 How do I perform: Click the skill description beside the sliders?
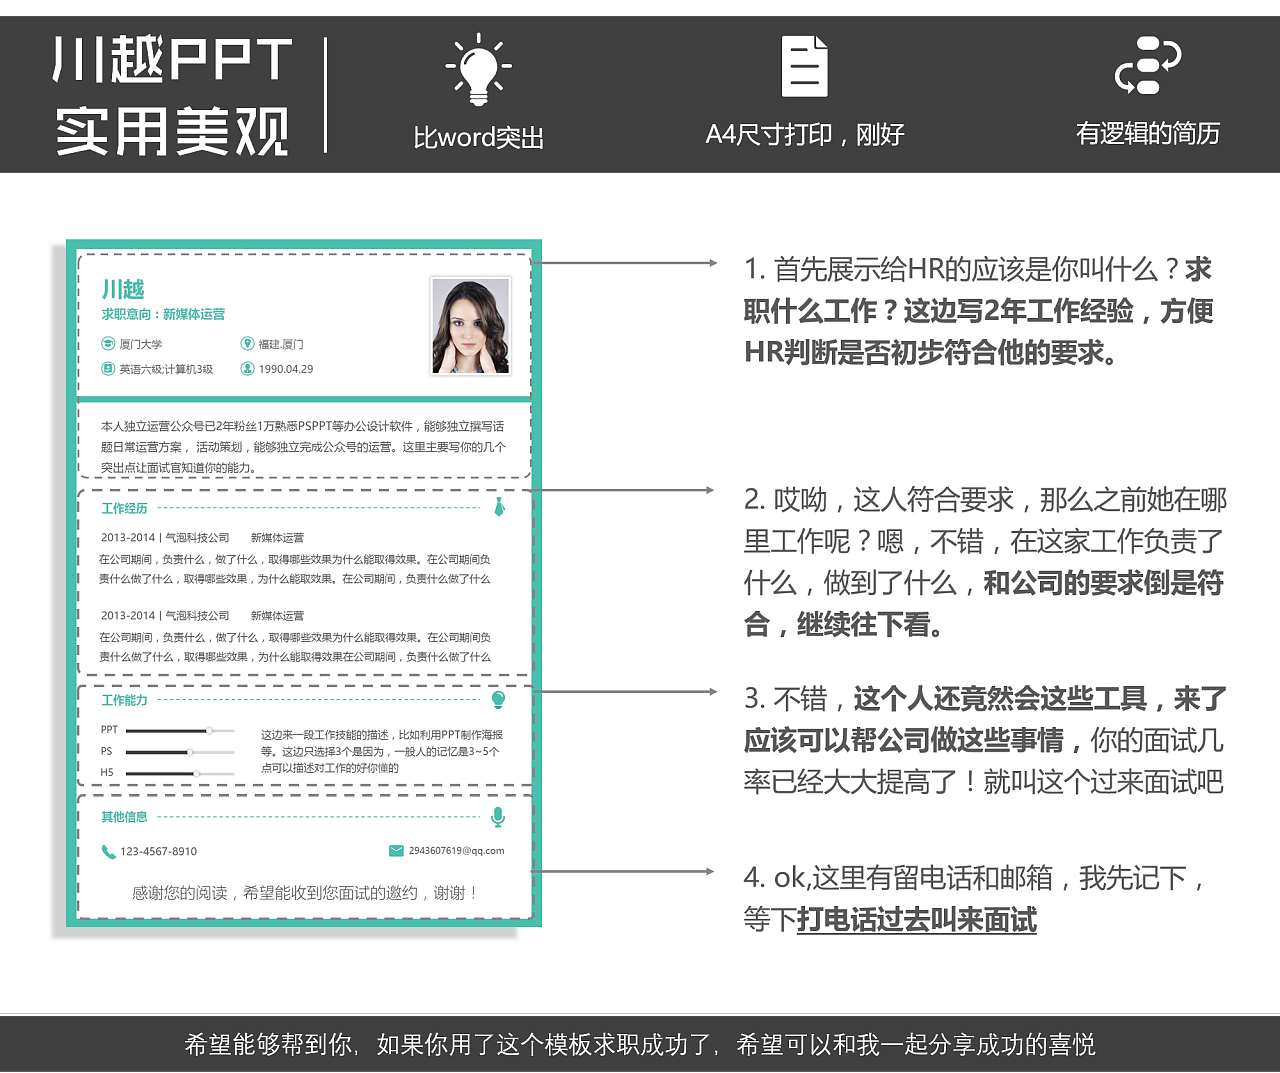click(382, 751)
